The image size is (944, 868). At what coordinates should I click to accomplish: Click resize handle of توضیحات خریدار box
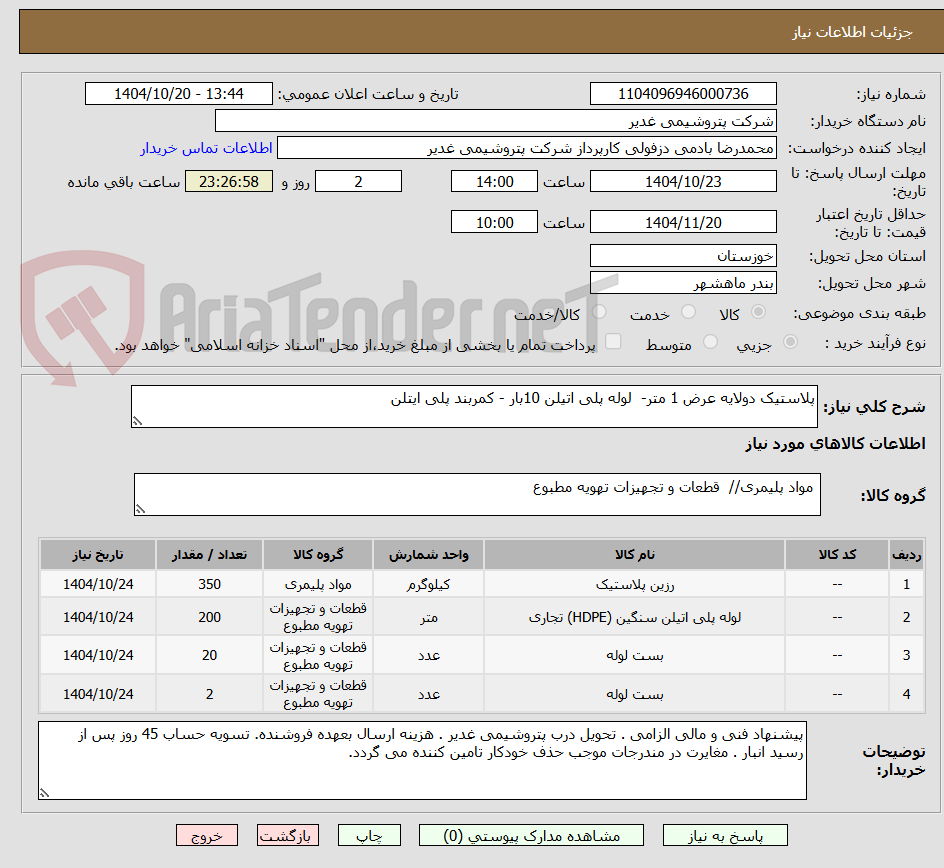point(44,793)
